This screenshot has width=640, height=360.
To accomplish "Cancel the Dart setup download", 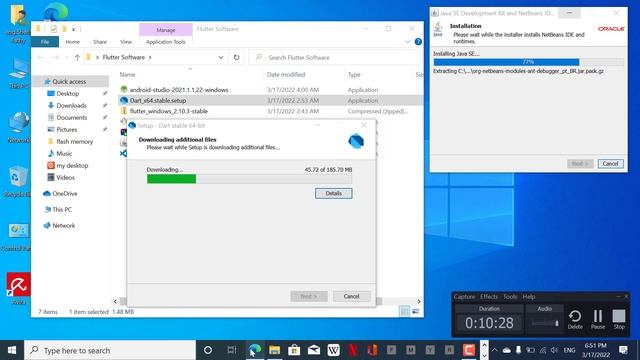I will point(351,296).
